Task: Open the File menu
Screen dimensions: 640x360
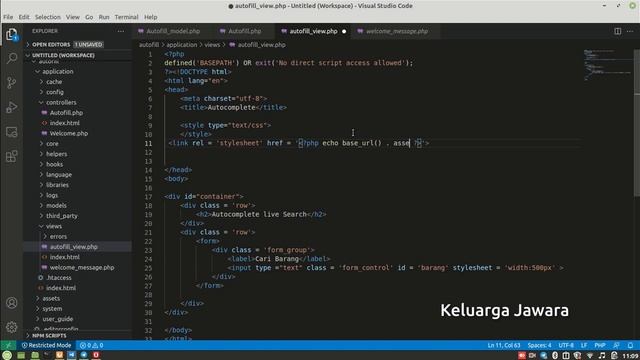Action: click(x=8, y=17)
